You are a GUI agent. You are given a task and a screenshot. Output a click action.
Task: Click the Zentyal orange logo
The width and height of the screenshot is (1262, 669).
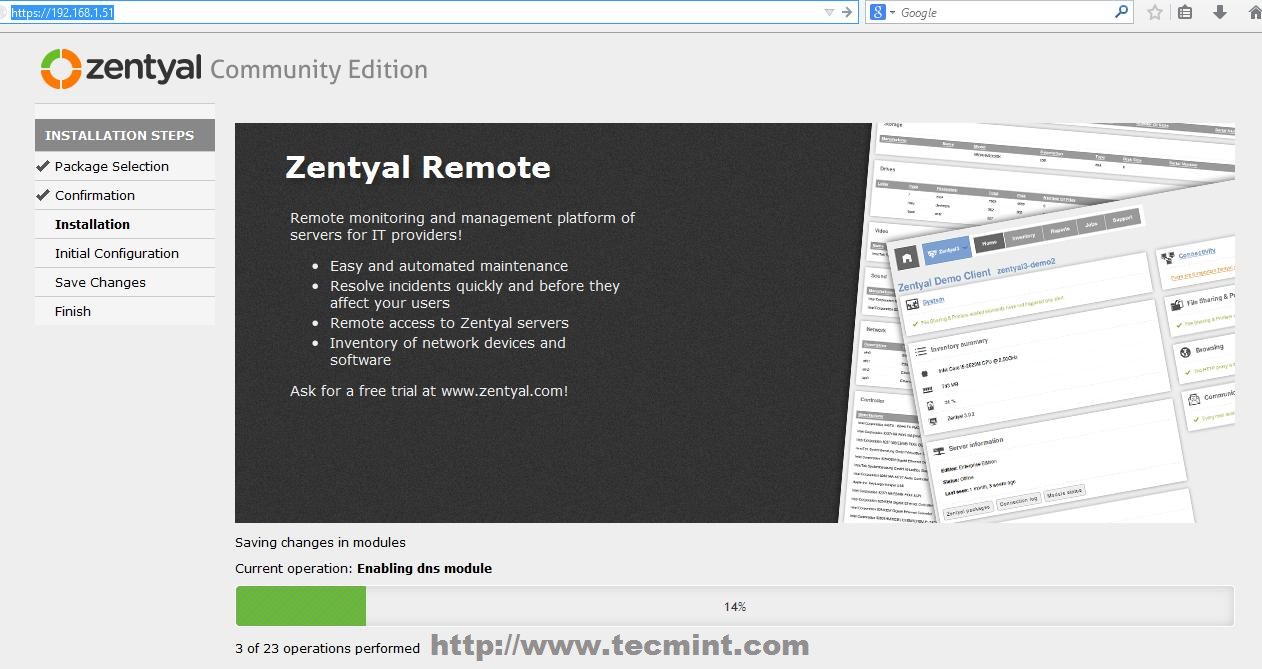pyautogui.click(x=61, y=69)
